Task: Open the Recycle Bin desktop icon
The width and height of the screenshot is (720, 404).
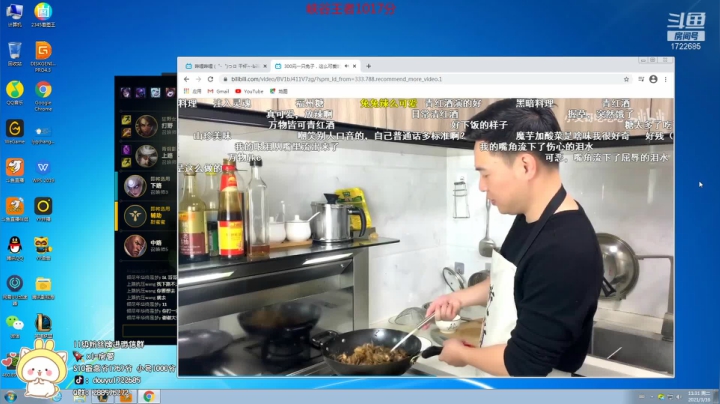Action: click(x=15, y=54)
